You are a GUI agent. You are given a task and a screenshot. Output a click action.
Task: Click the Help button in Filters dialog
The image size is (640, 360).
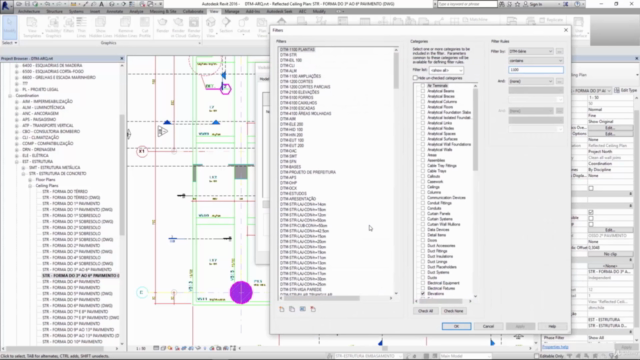click(x=552, y=326)
